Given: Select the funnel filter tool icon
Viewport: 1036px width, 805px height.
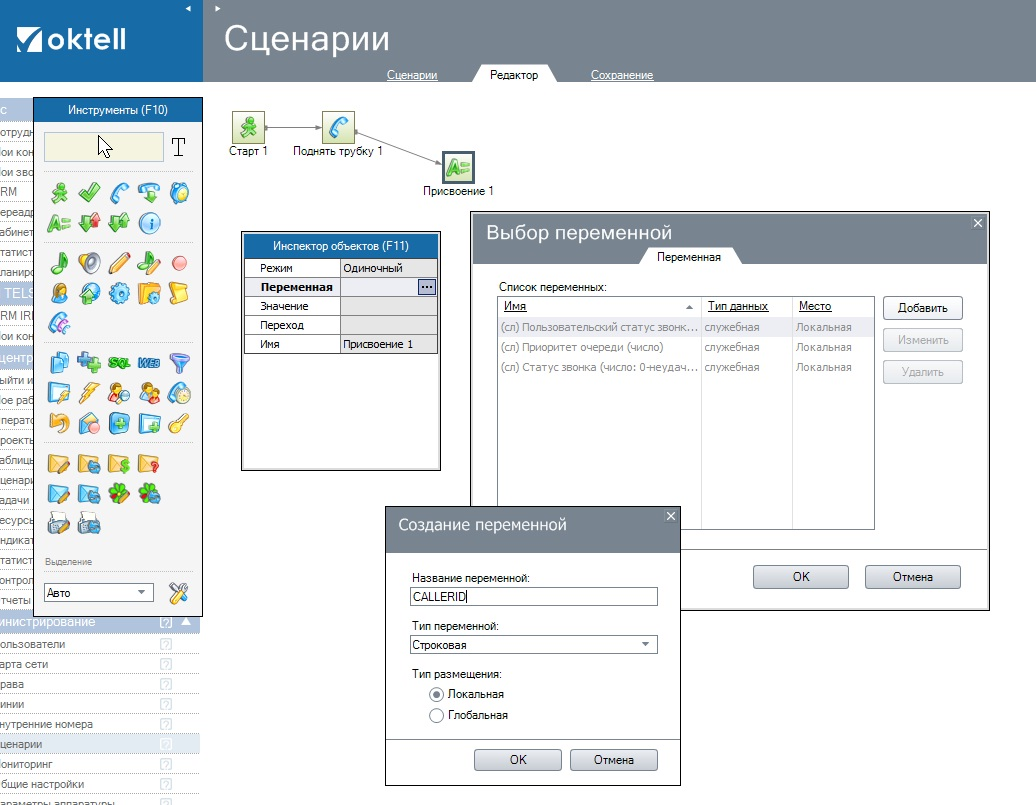Looking at the screenshot, I should 179,363.
